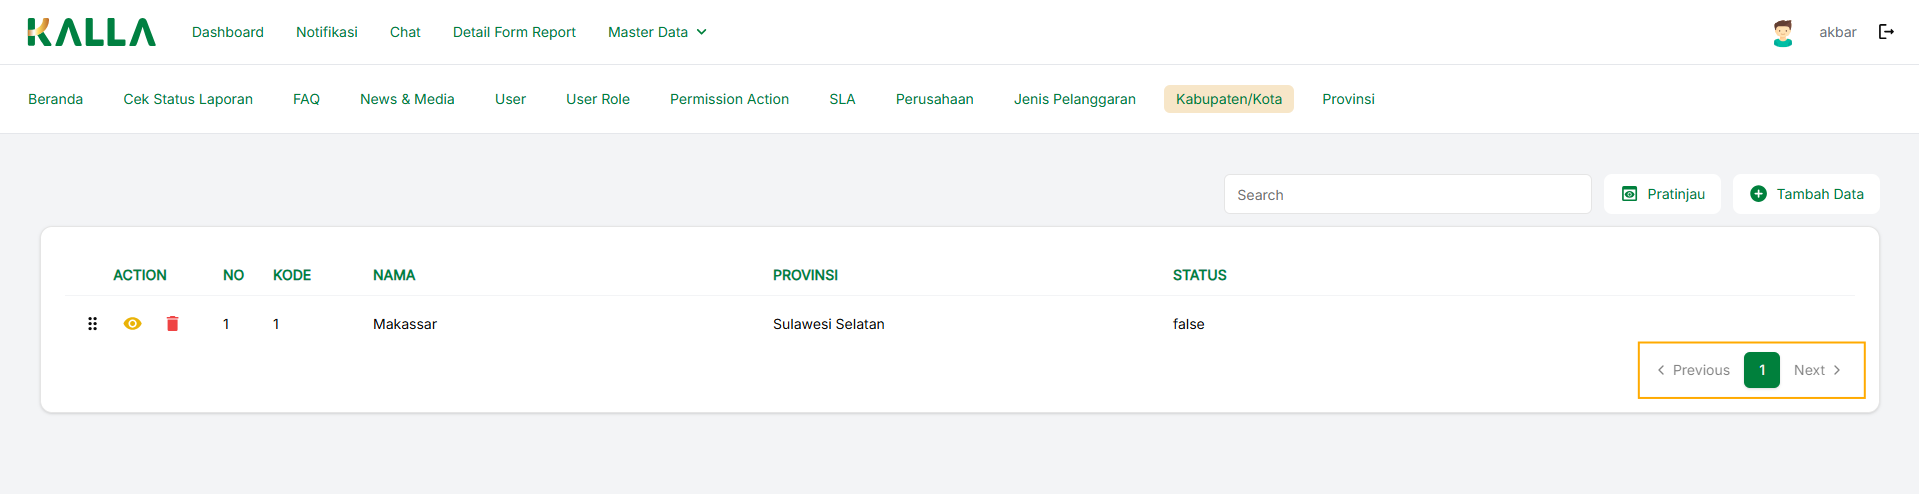The image size is (1919, 494).
Task: Go to Previous page
Action: point(1693,370)
